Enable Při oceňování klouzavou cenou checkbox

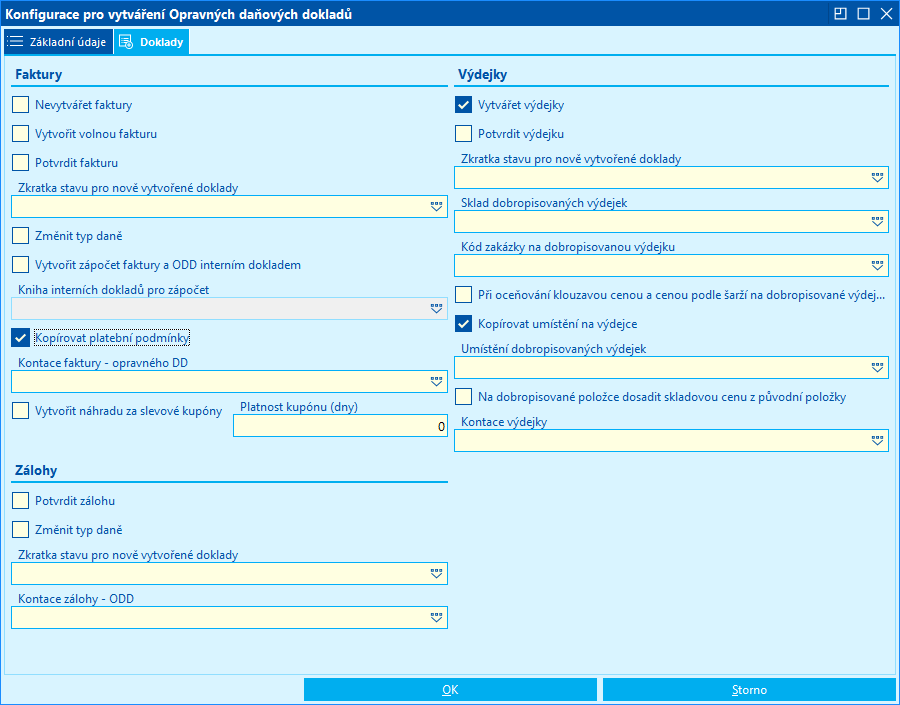tap(463, 295)
